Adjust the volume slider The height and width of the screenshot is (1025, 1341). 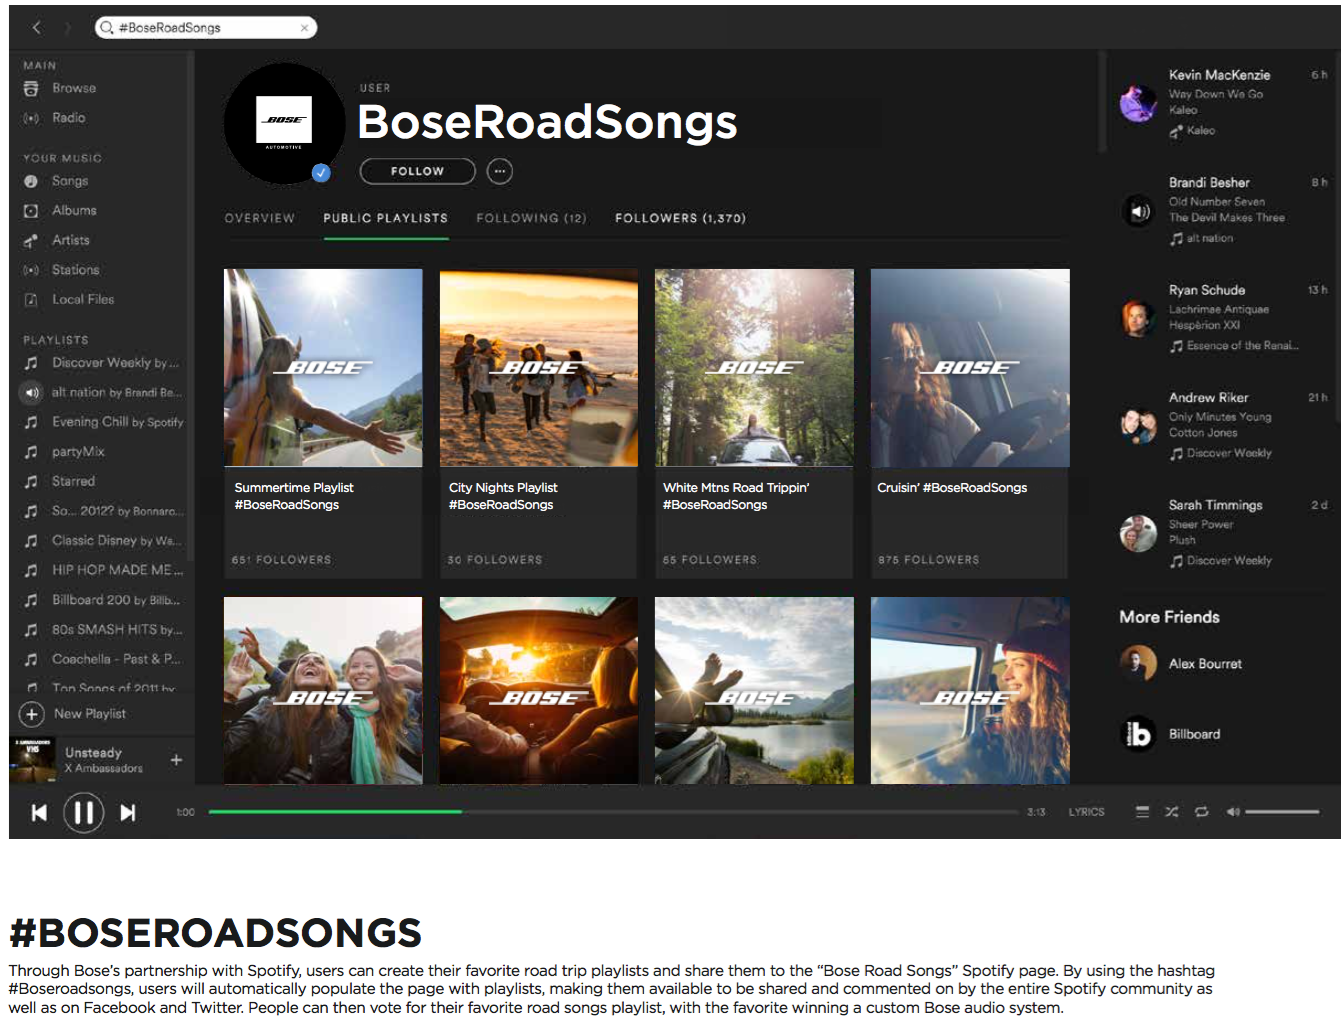(x=1282, y=812)
